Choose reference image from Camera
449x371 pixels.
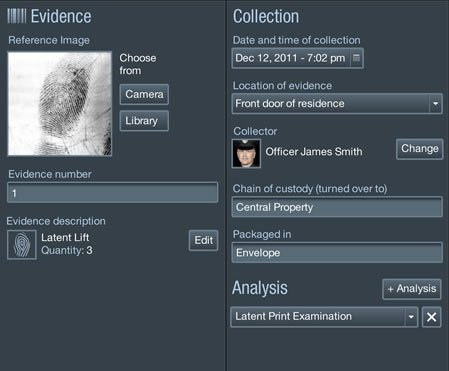coord(144,94)
